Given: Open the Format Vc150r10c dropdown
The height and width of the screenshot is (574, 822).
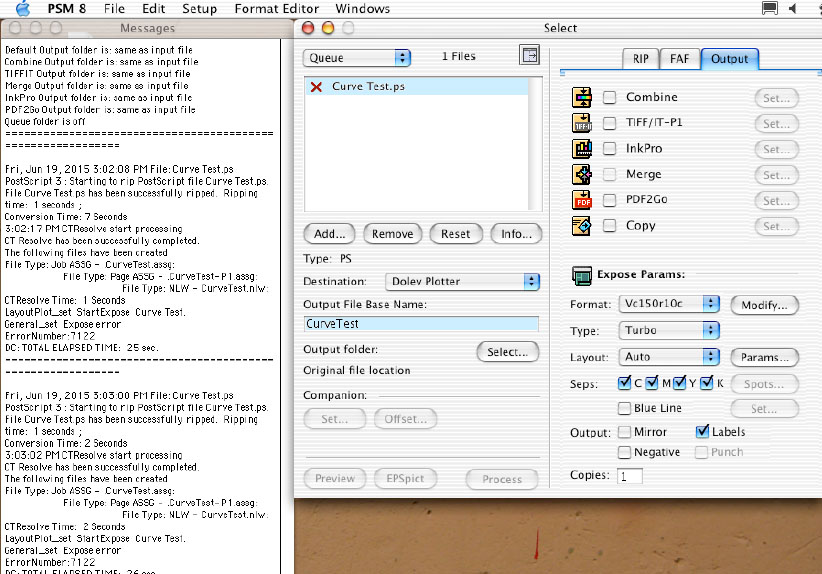Looking at the screenshot, I should tap(669, 304).
